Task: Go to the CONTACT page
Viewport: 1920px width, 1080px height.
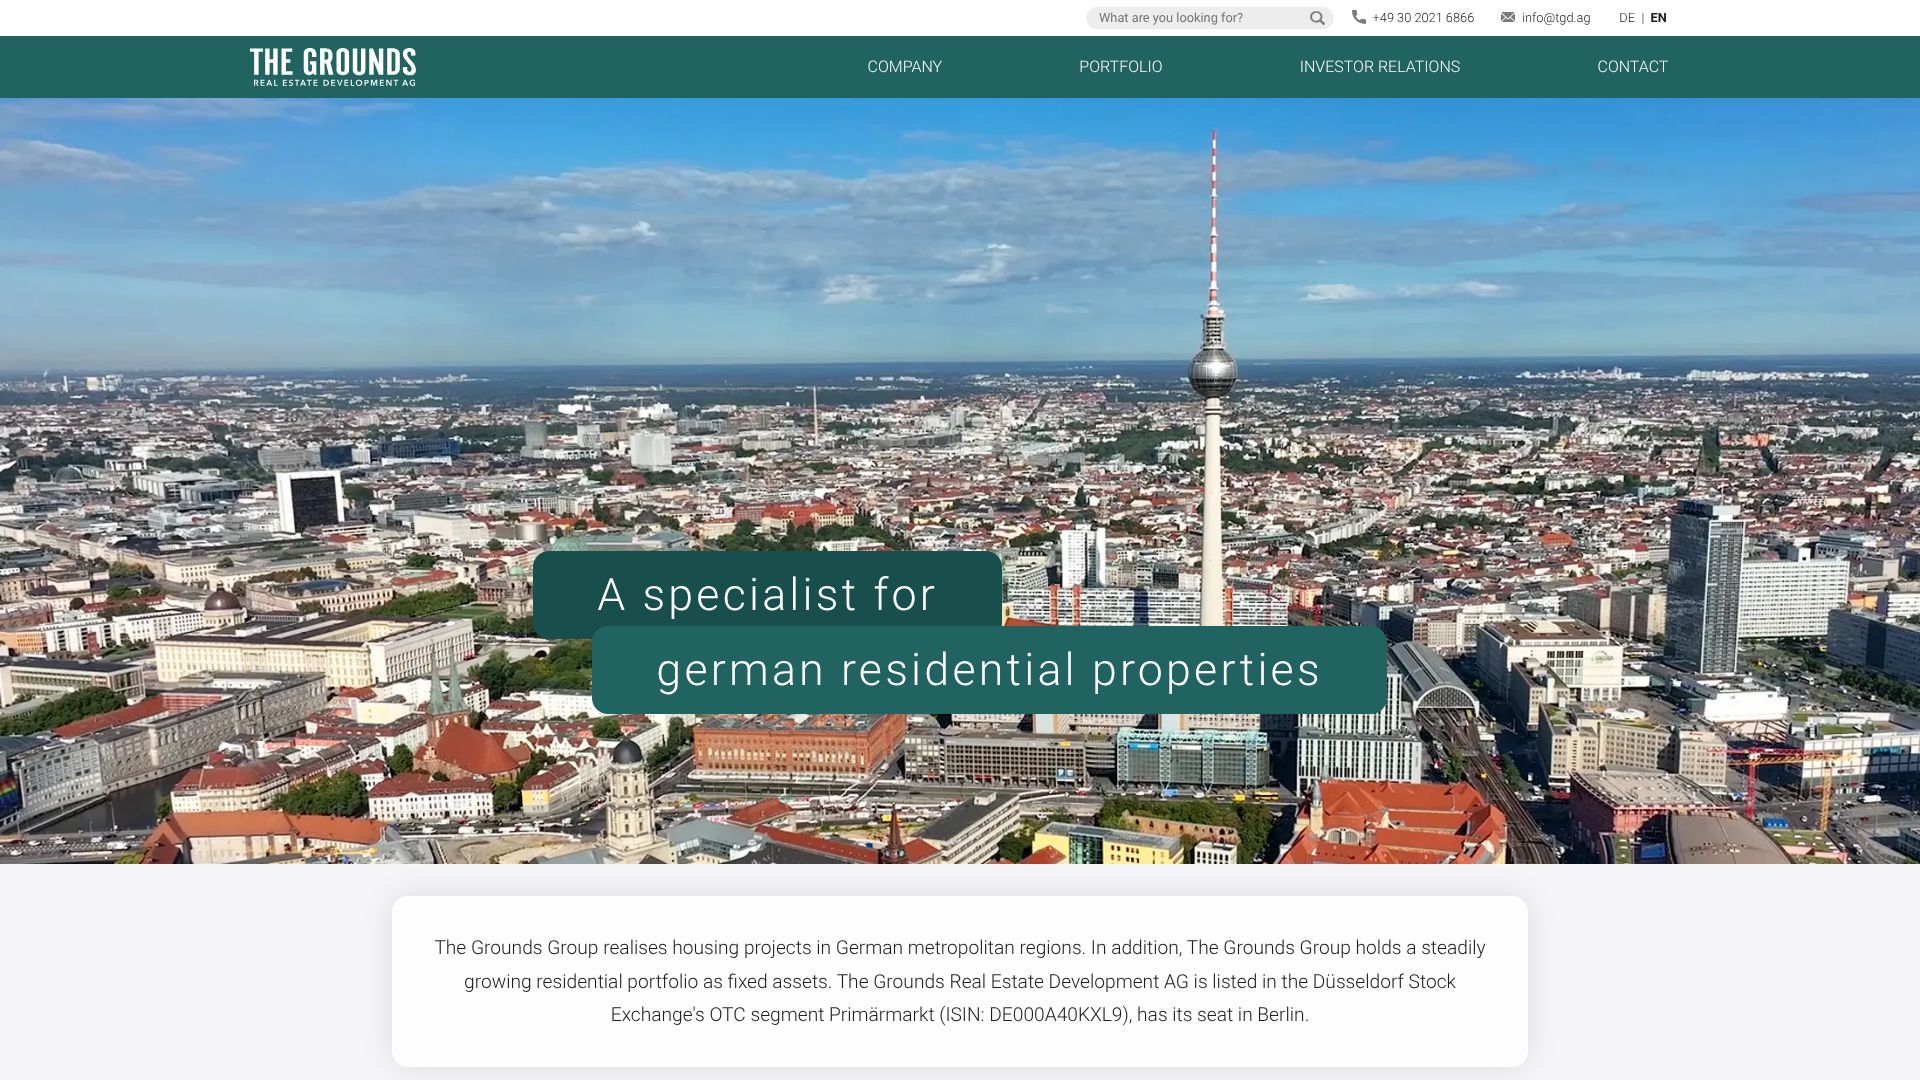Action: tap(1632, 67)
